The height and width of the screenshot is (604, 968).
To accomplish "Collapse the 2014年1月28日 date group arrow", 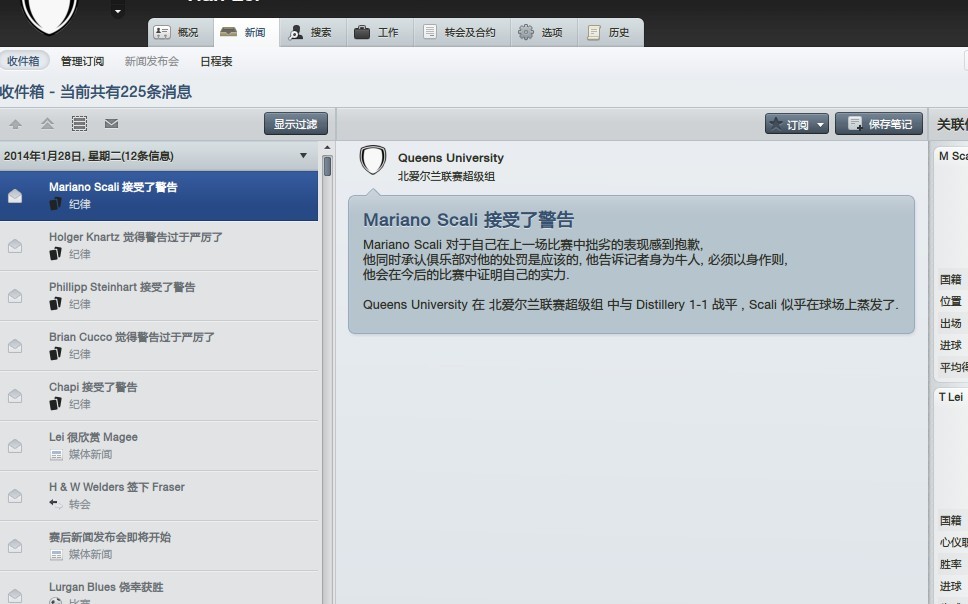I will click(x=303, y=156).
